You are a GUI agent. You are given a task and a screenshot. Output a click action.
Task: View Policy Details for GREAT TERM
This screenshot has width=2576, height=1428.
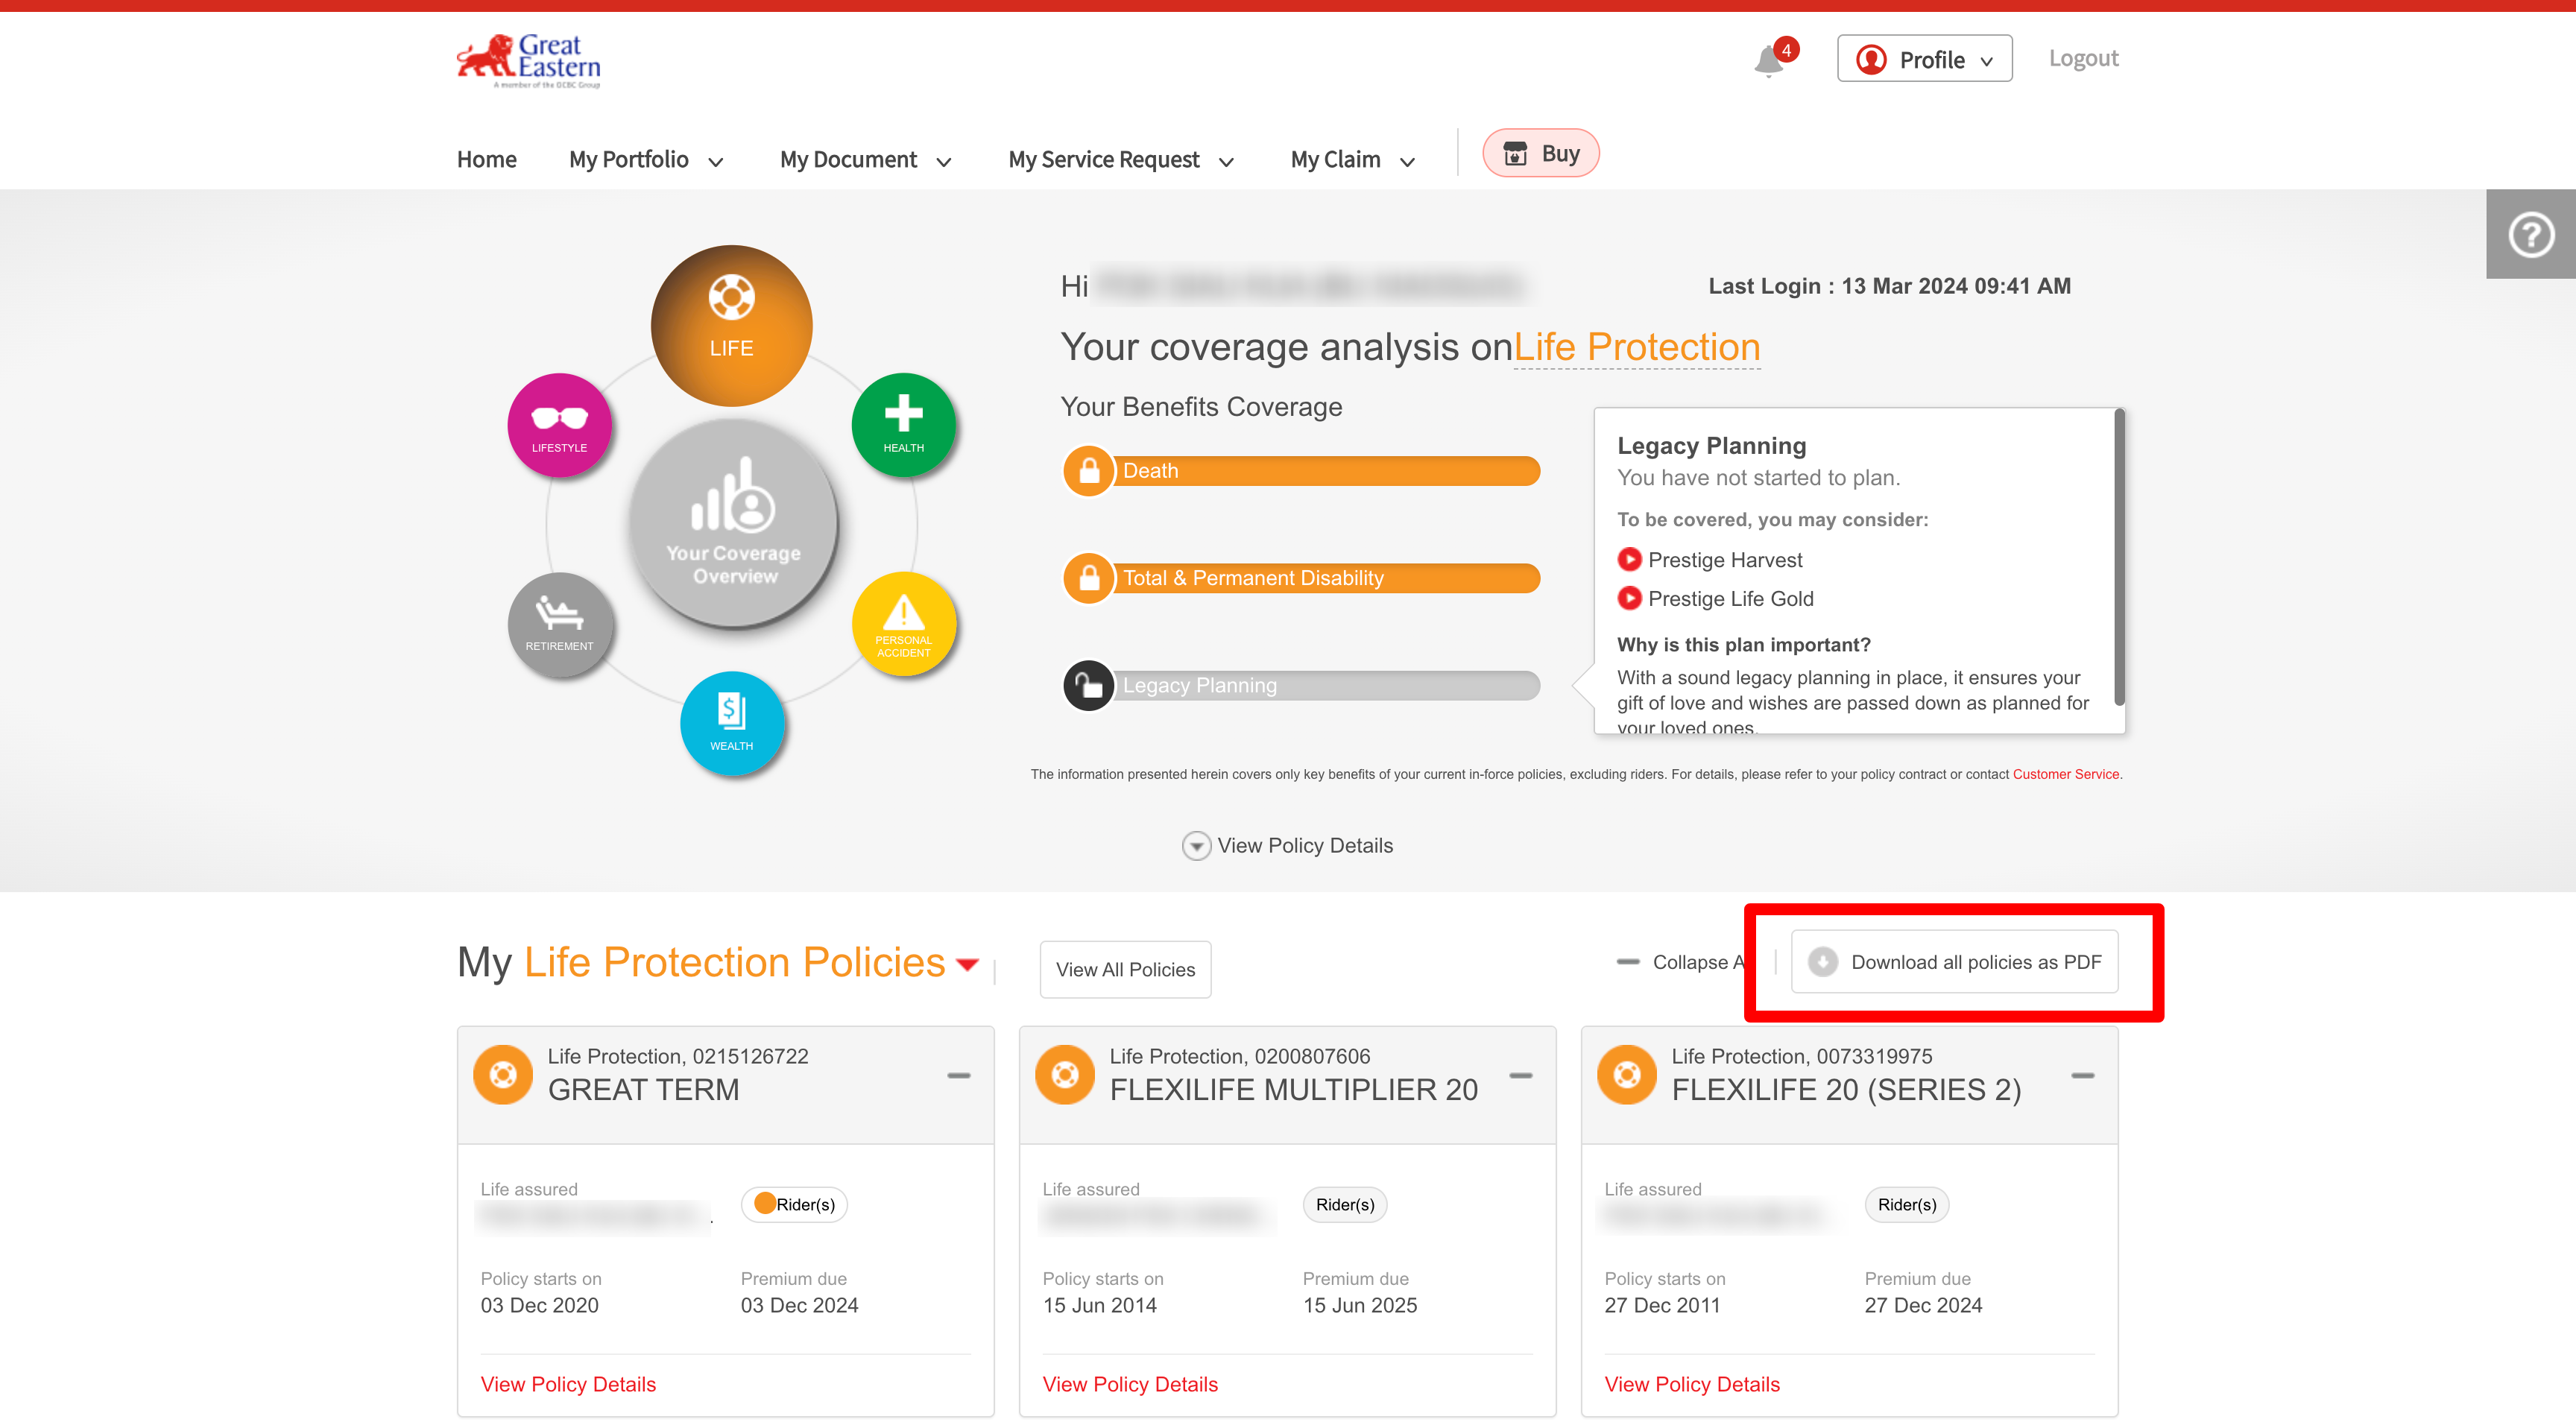pos(568,1384)
